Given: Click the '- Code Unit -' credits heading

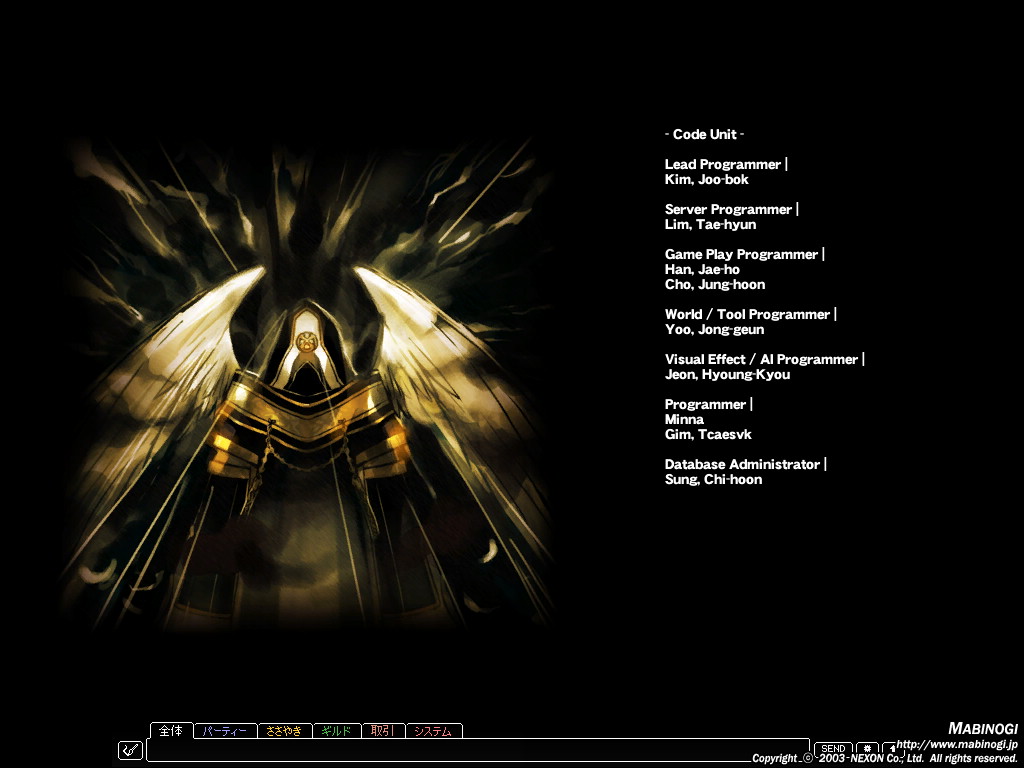Looking at the screenshot, I should tap(705, 134).
